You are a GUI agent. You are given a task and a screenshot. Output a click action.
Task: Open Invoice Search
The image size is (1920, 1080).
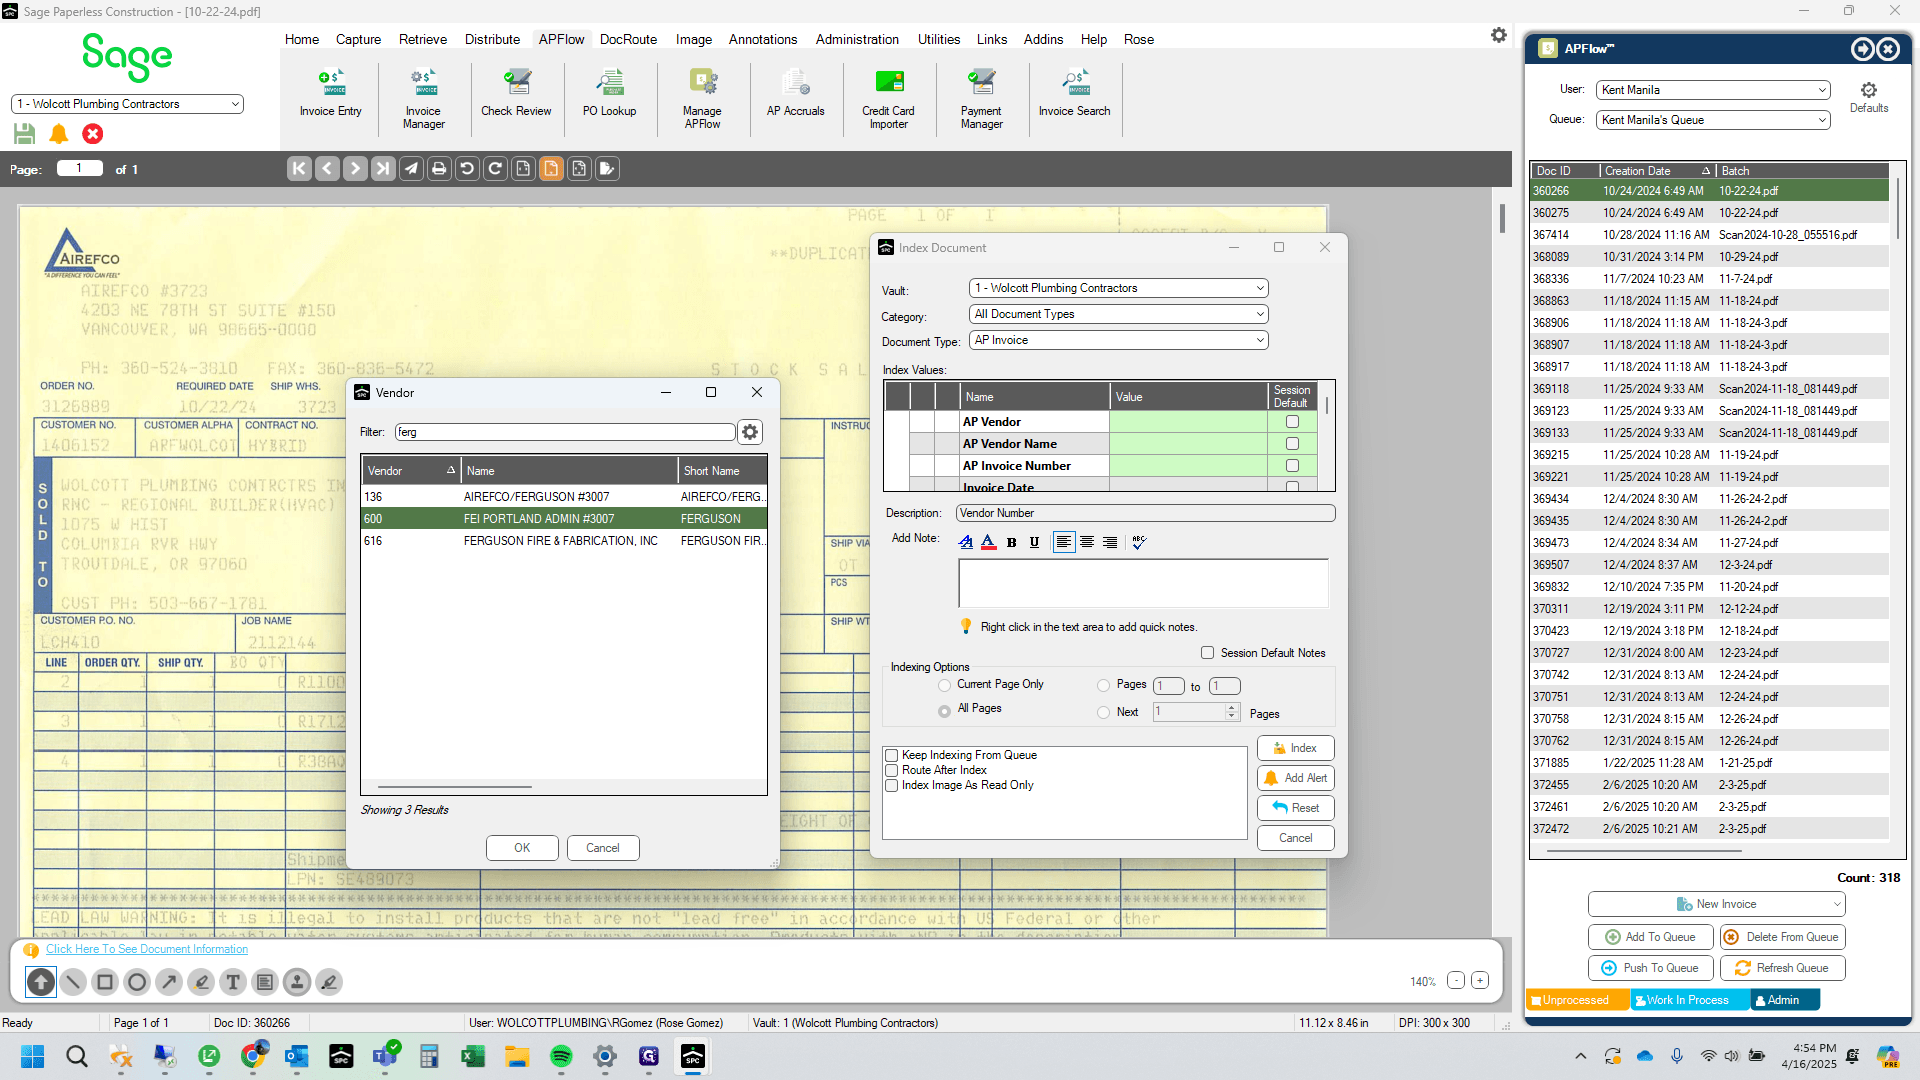click(1074, 94)
